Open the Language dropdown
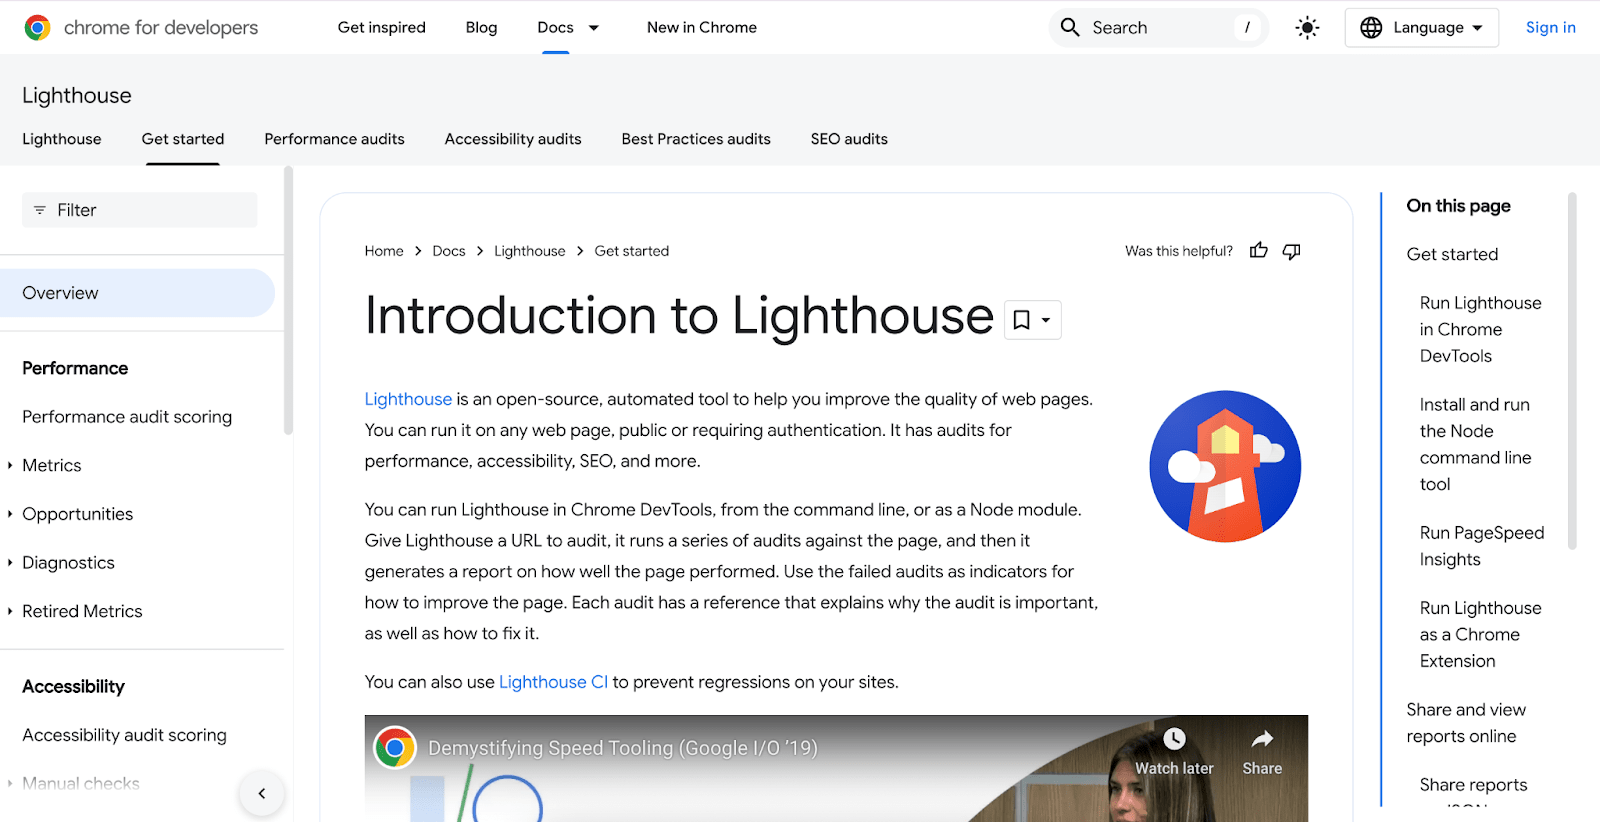 click(1421, 28)
